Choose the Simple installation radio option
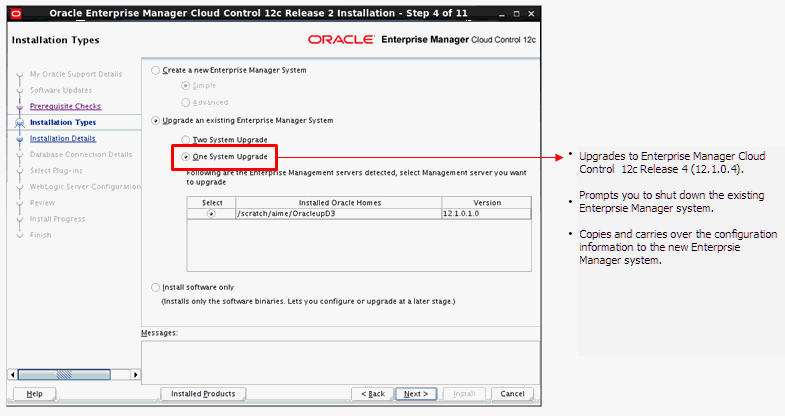 point(186,86)
